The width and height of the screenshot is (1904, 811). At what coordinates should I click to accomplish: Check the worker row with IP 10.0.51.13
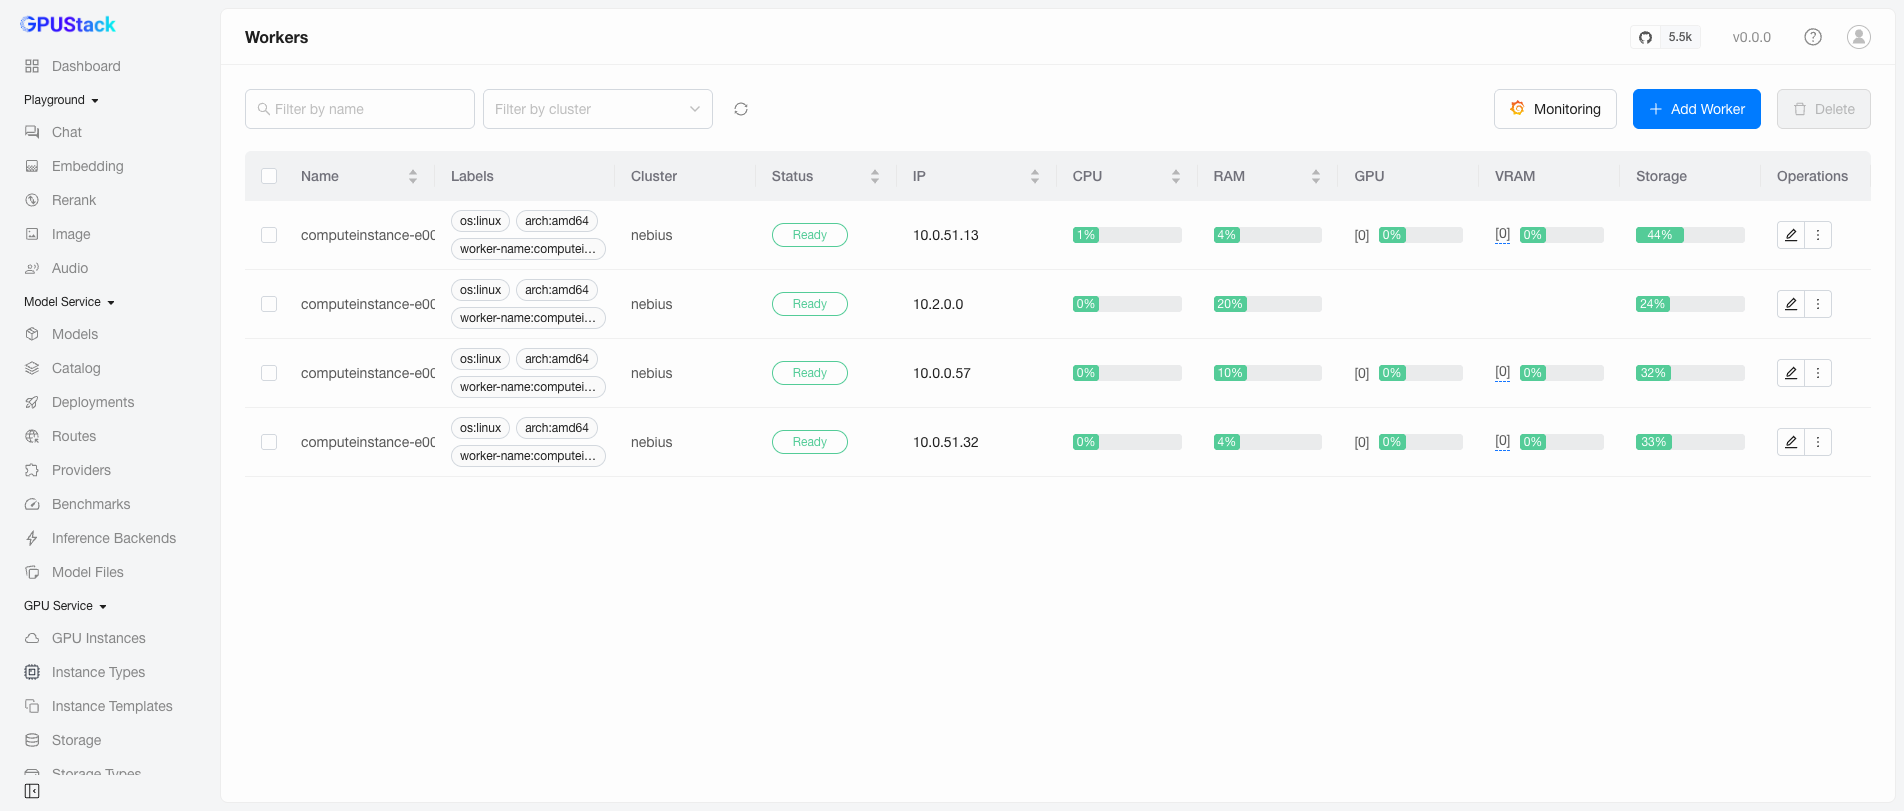[x=269, y=235]
